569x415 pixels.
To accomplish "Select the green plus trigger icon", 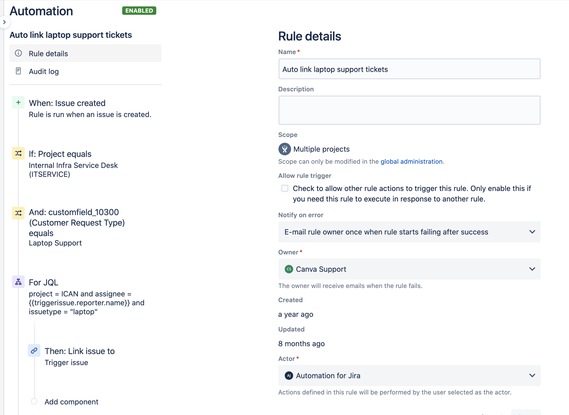I will [18, 103].
